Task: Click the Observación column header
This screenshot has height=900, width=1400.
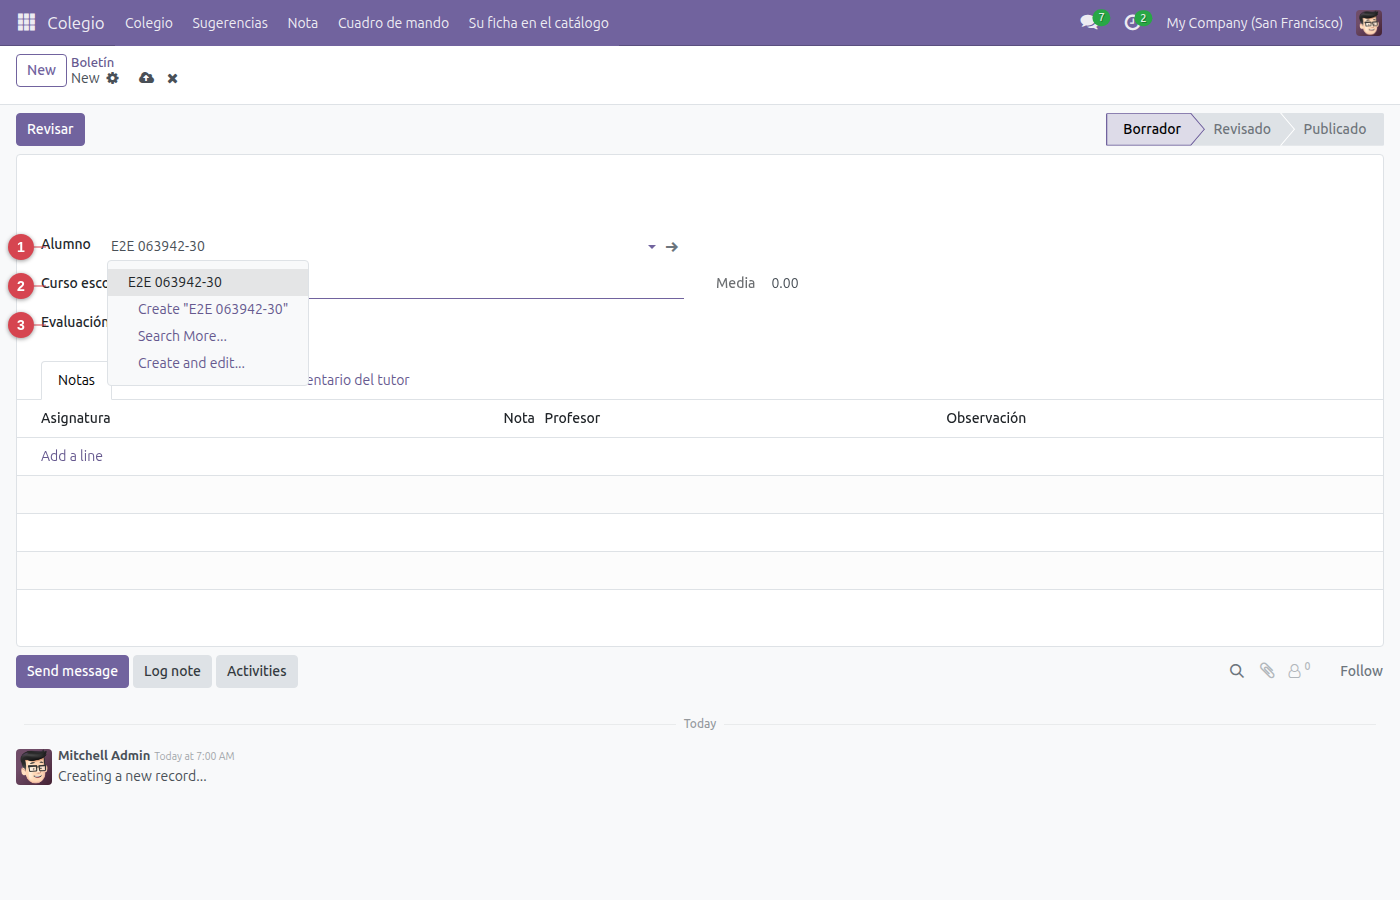Action: click(986, 418)
